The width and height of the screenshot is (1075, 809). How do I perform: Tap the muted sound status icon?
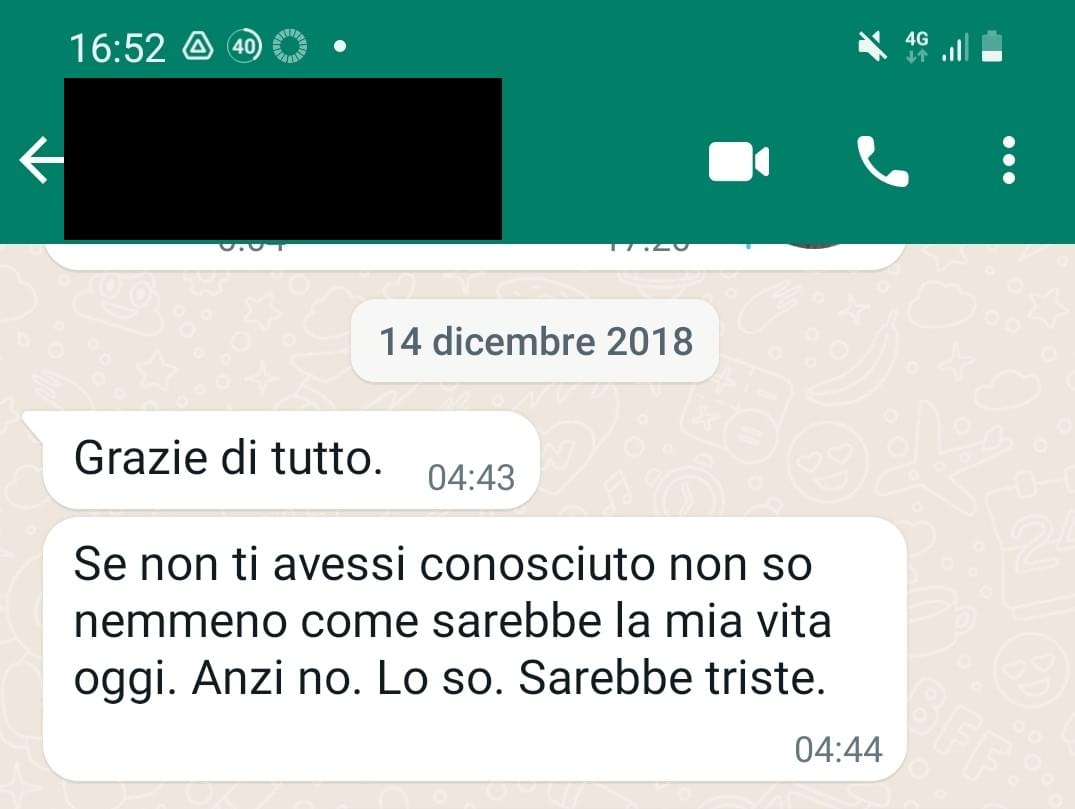click(x=872, y=47)
